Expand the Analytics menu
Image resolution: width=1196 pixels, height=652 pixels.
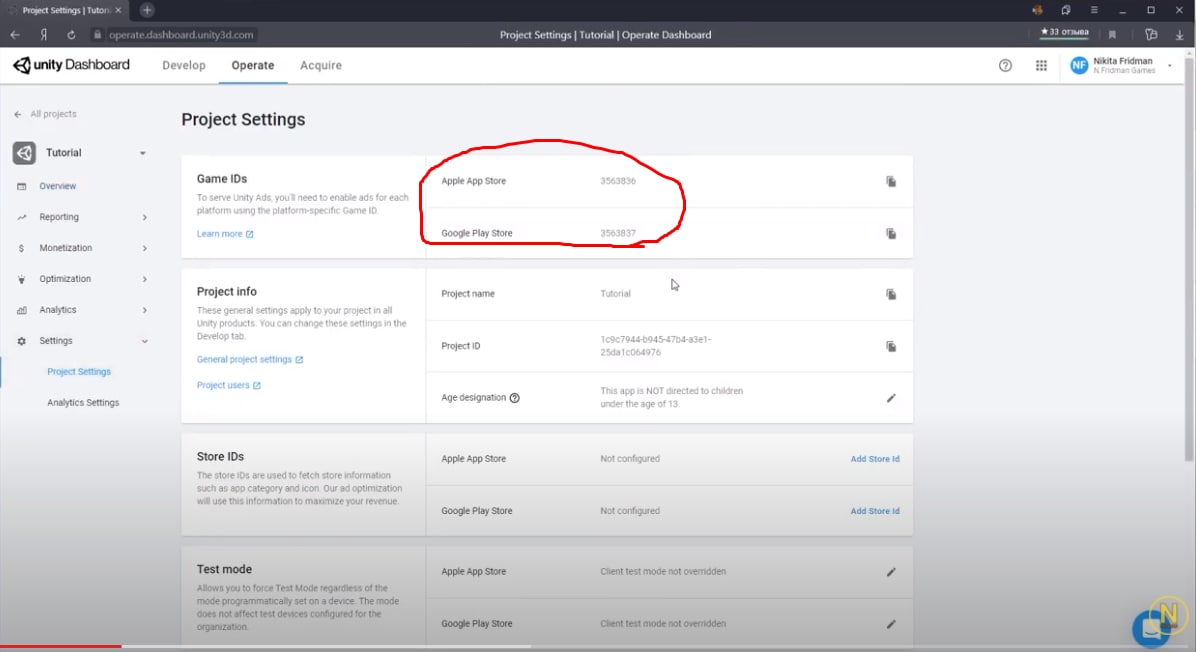[144, 310]
